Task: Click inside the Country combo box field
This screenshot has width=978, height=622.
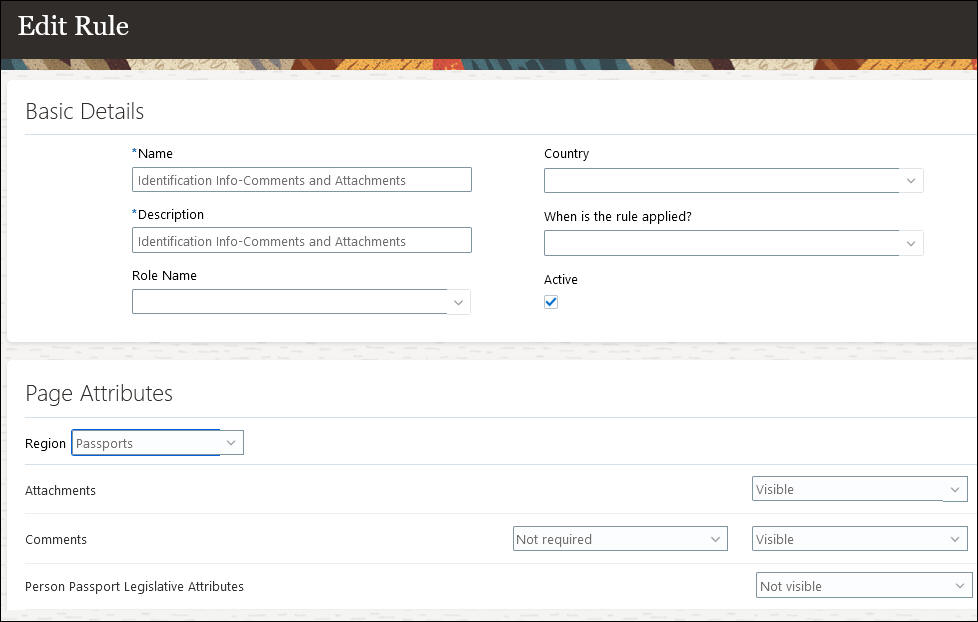Action: [720, 181]
